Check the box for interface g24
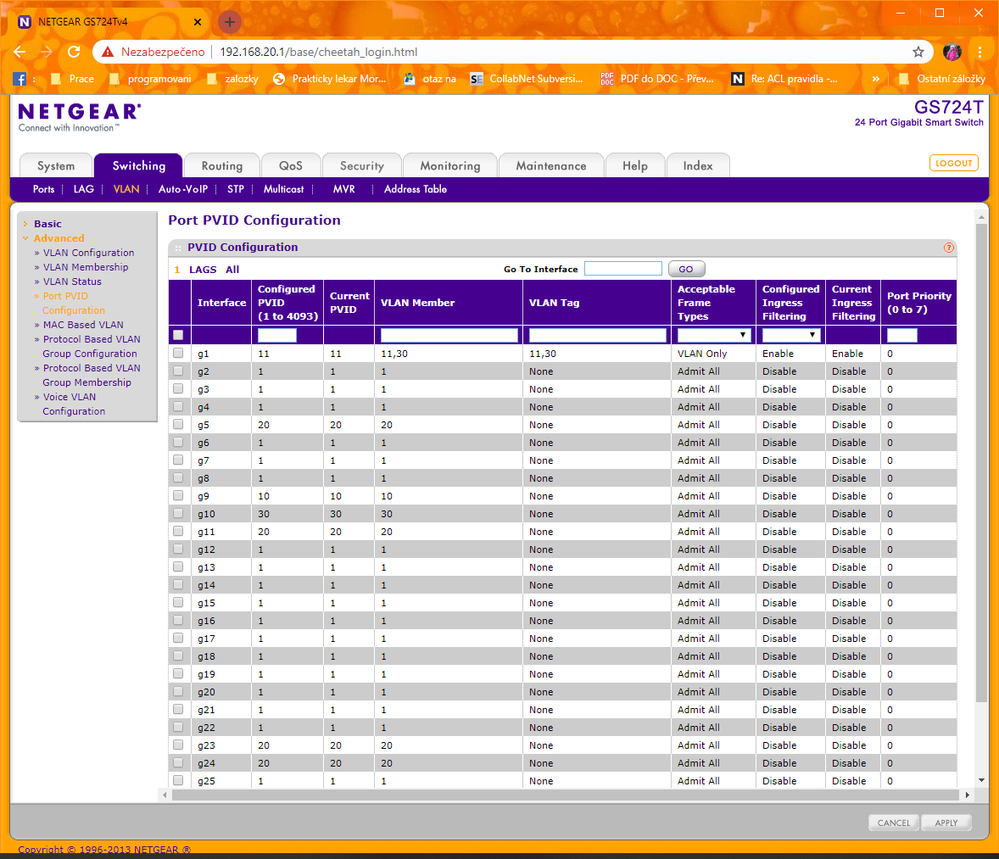The height and width of the screenshot is (859, 999). pos(178,763)
